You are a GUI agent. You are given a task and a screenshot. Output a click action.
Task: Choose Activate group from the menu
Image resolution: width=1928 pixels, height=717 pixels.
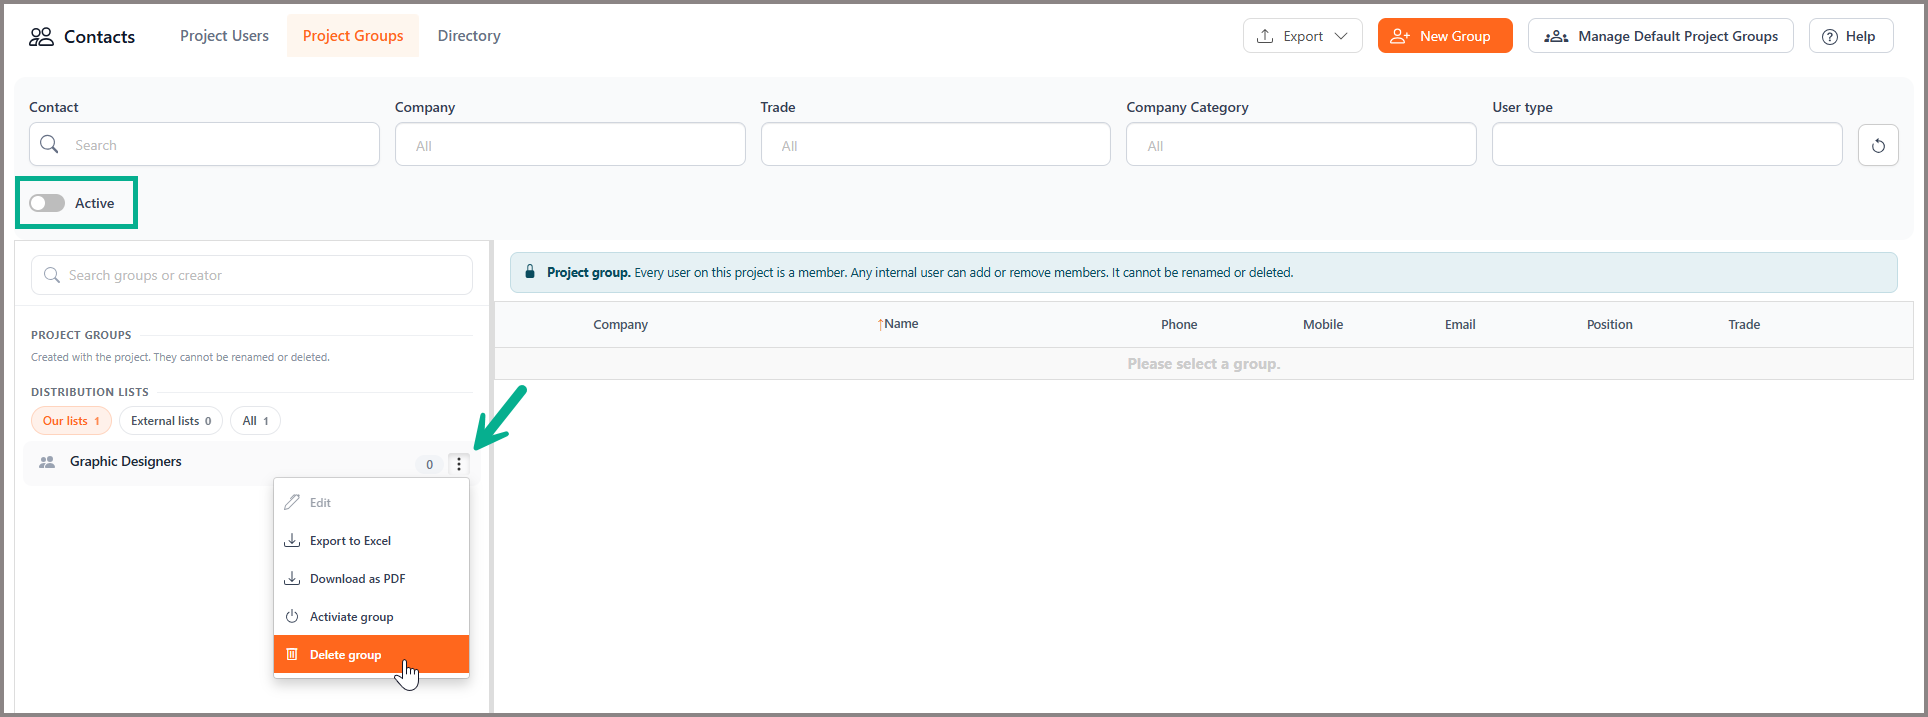(x=371, y=616)
